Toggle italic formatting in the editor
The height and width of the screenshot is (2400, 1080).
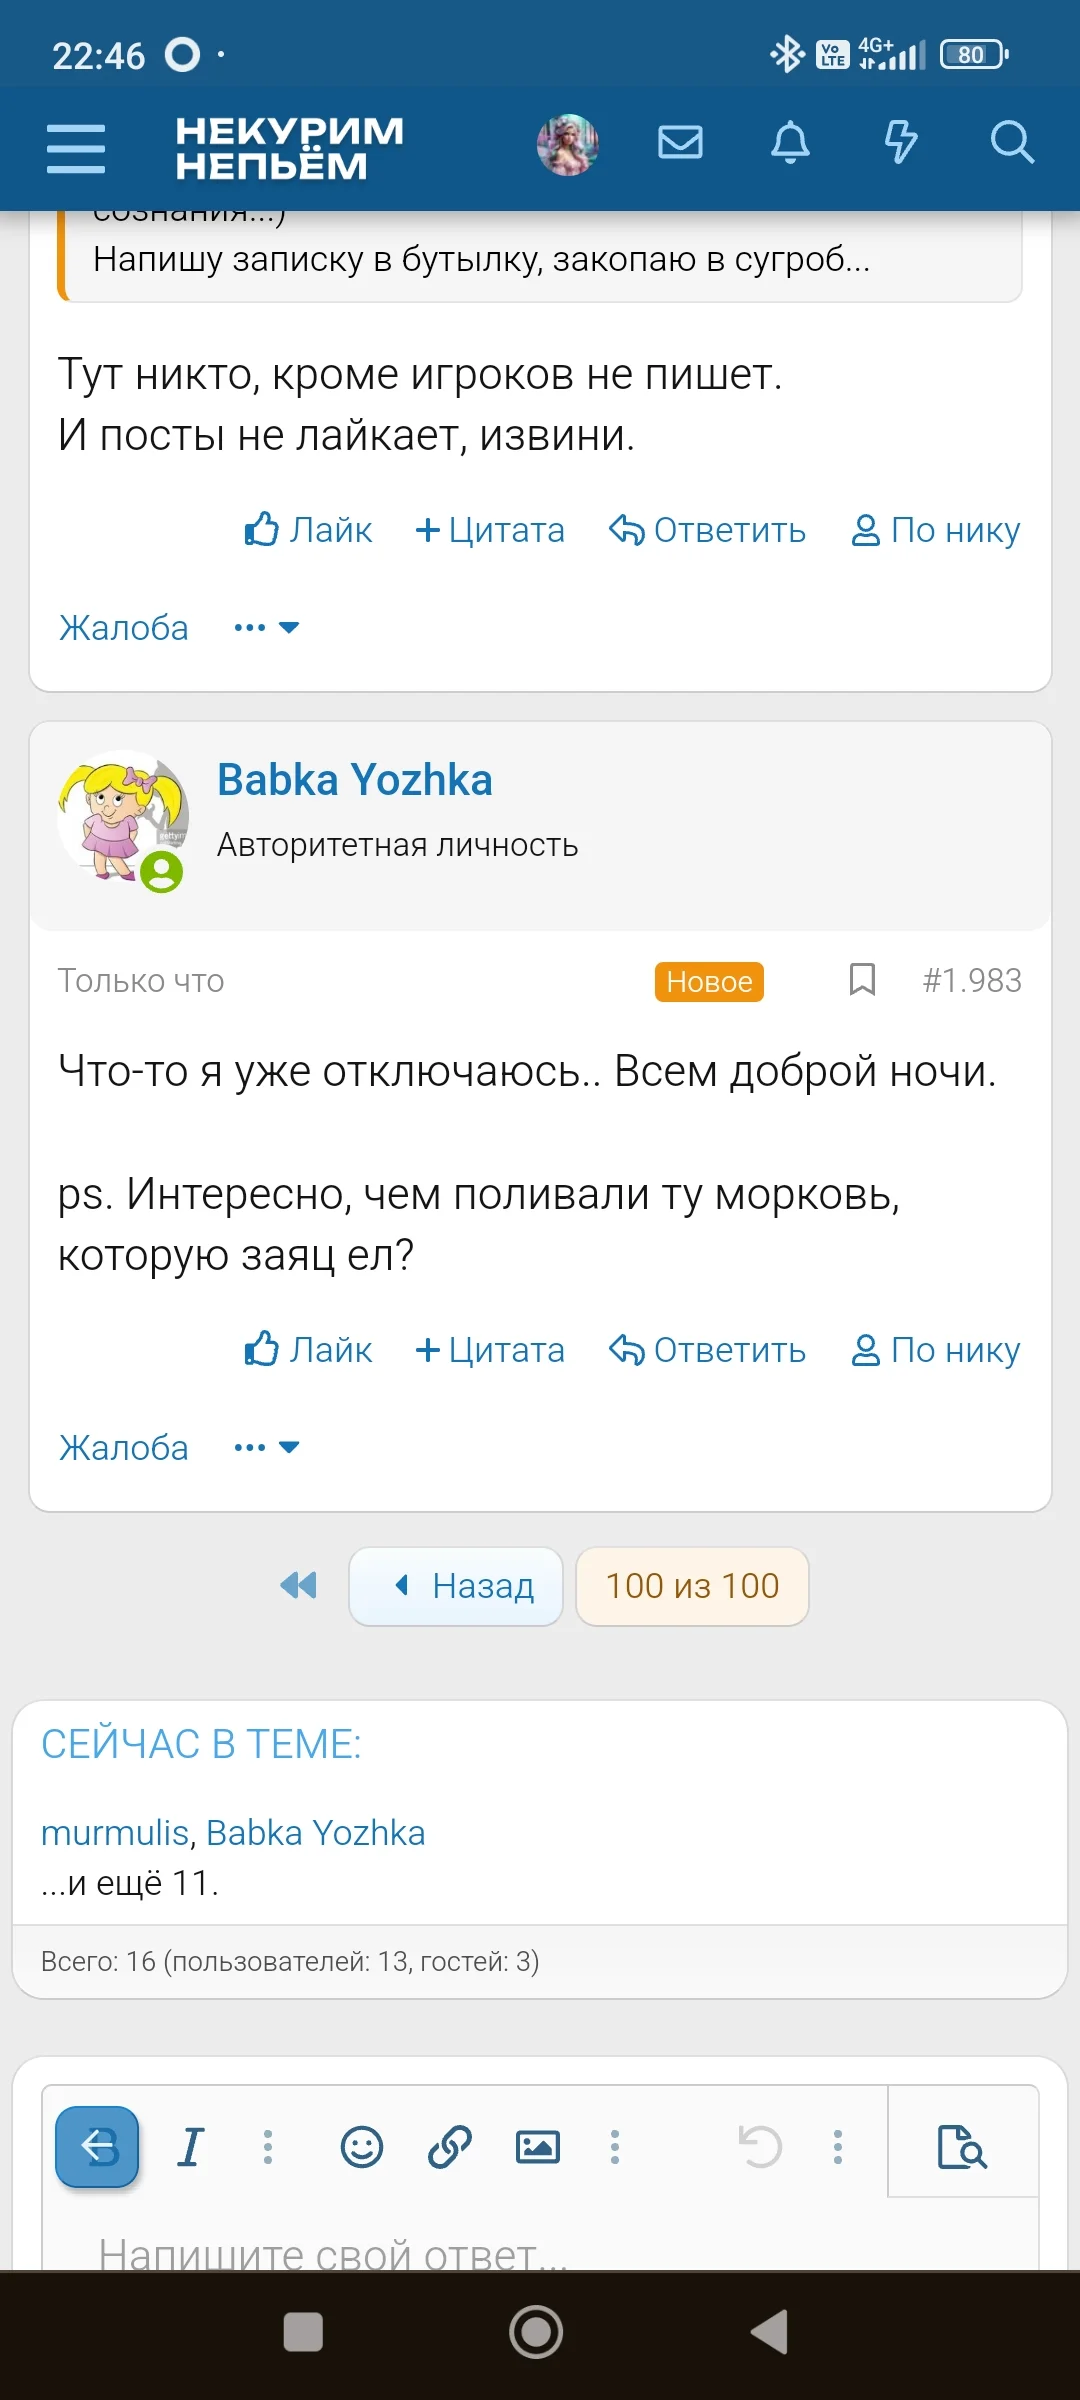190,2147
